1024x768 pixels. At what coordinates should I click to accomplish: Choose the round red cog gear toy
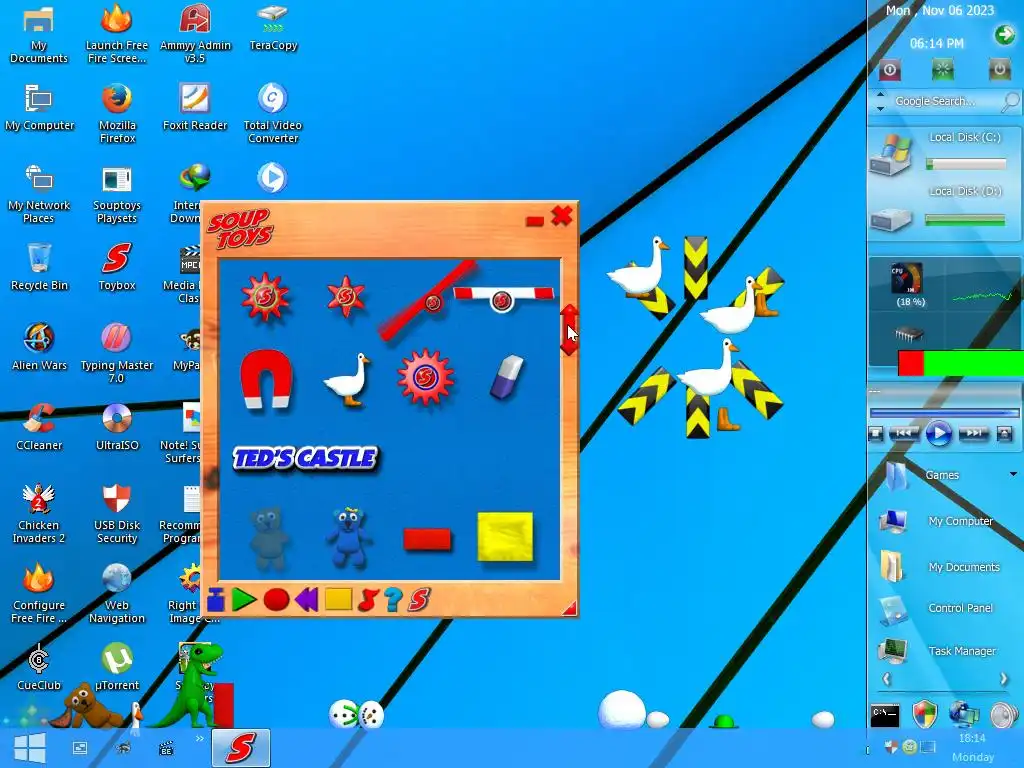click(x=425, y=377)
